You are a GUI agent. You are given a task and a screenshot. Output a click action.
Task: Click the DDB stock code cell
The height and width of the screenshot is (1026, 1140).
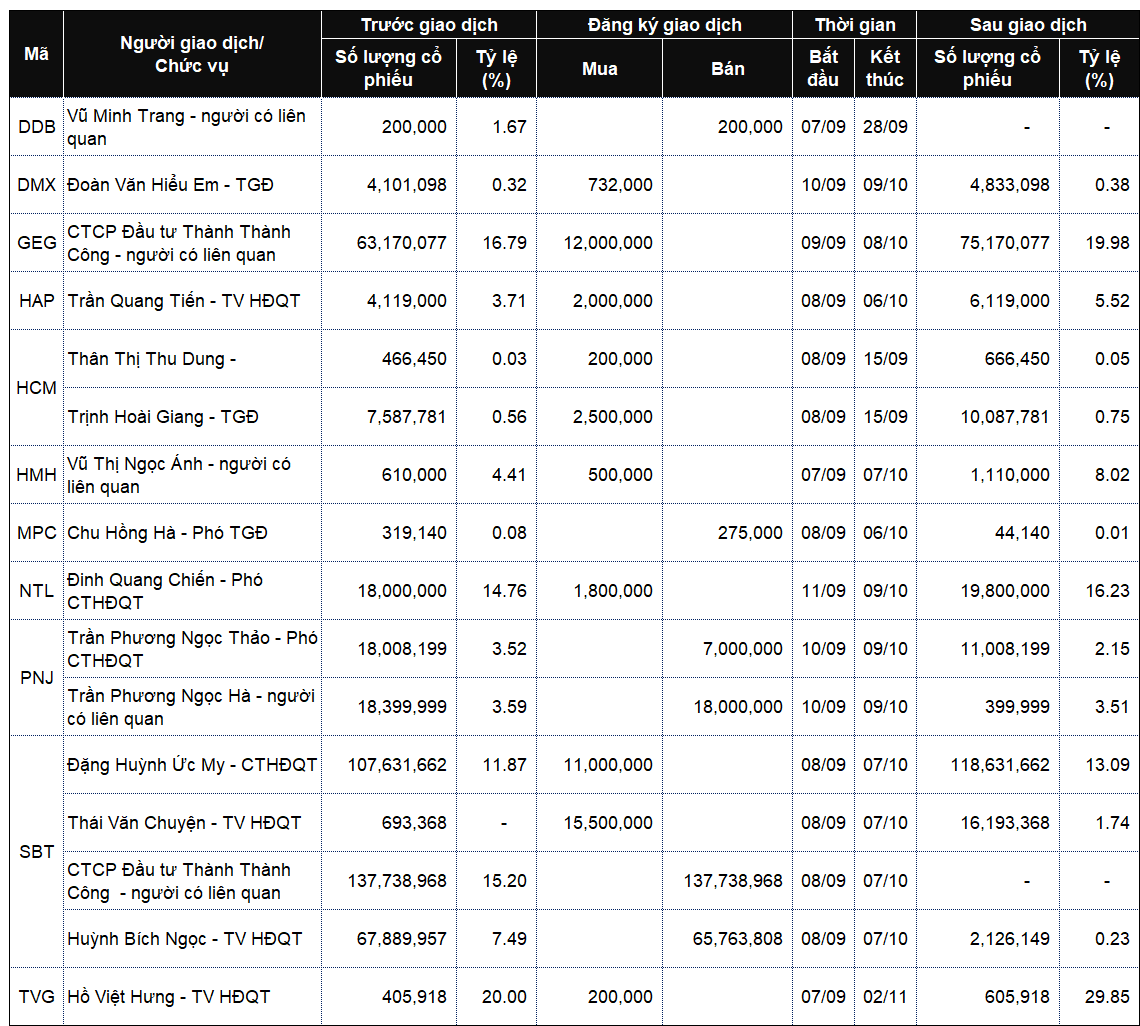(36, 127)
